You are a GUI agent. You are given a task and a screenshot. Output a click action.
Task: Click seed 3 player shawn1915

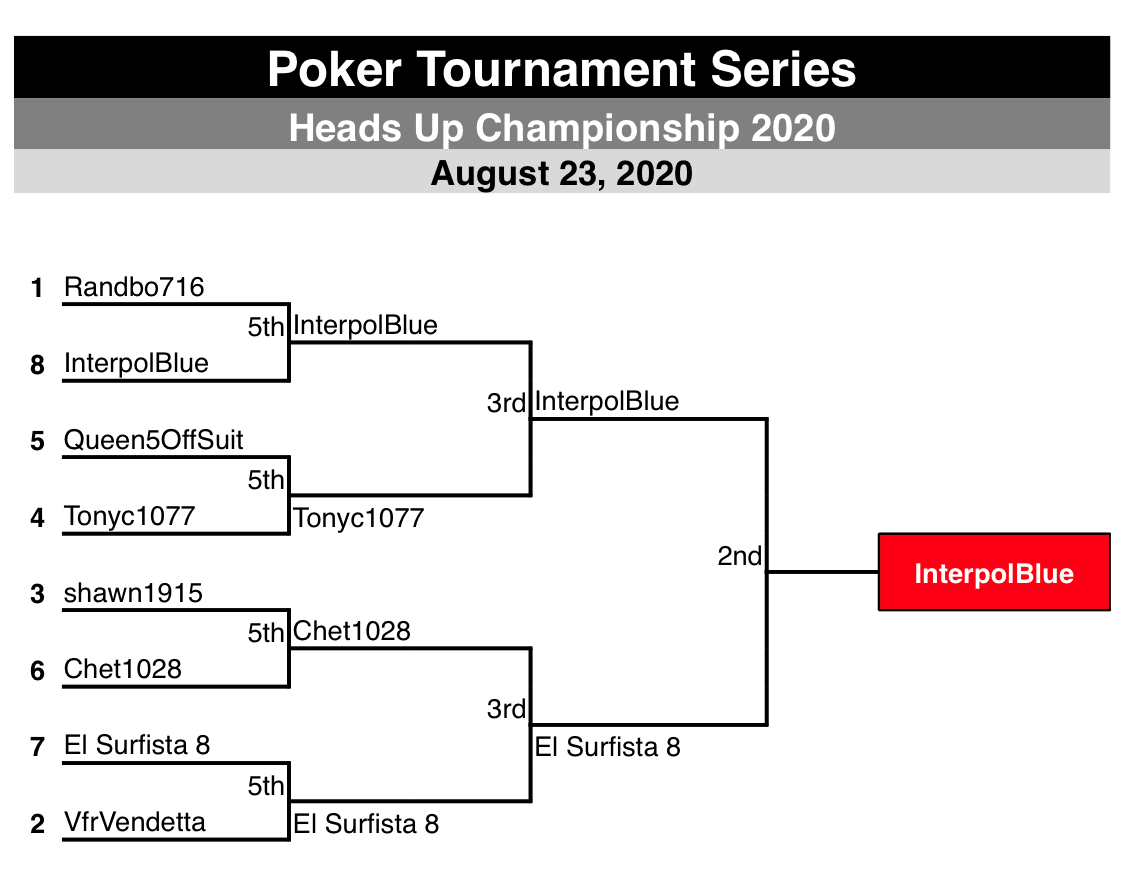(134, 593)
